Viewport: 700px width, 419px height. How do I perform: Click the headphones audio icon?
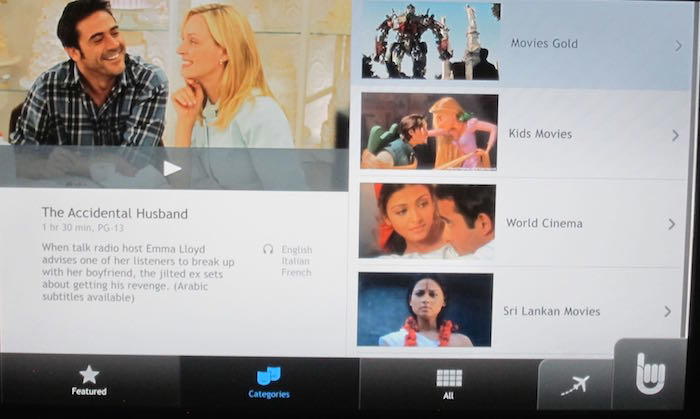pos(268,249)
